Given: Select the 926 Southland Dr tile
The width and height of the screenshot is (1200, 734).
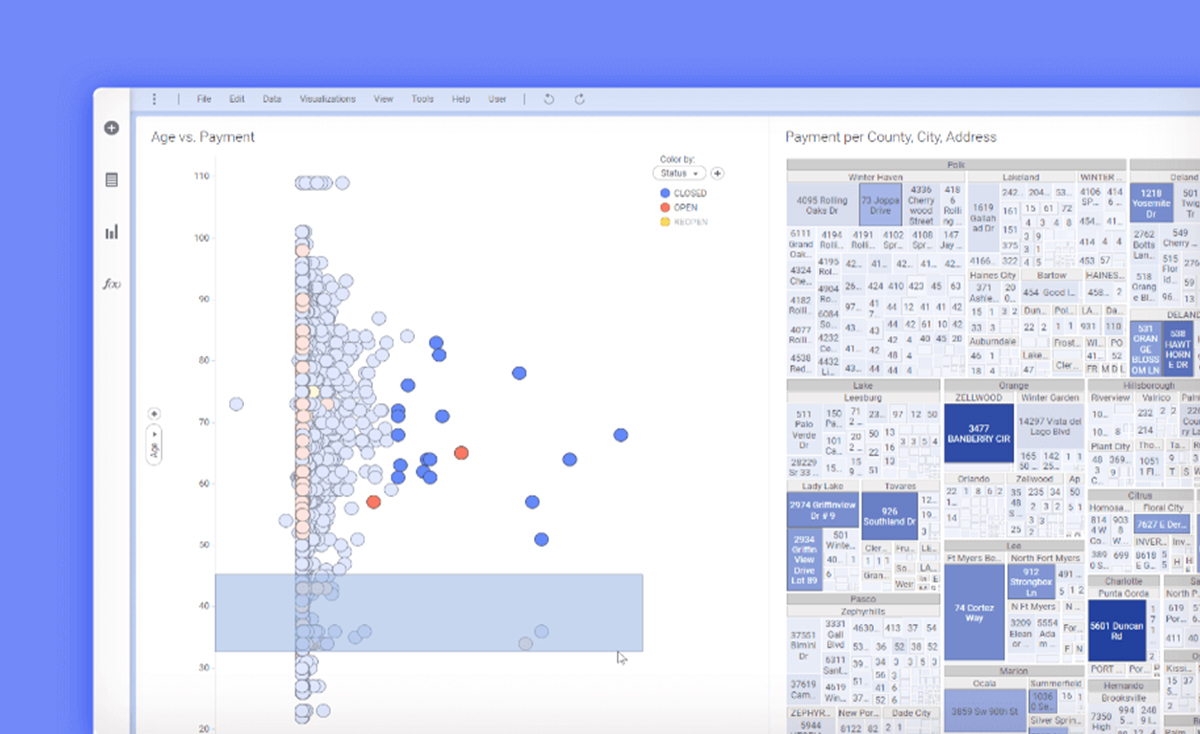Looking at the screenshot, I should click(x=889, y=516).
